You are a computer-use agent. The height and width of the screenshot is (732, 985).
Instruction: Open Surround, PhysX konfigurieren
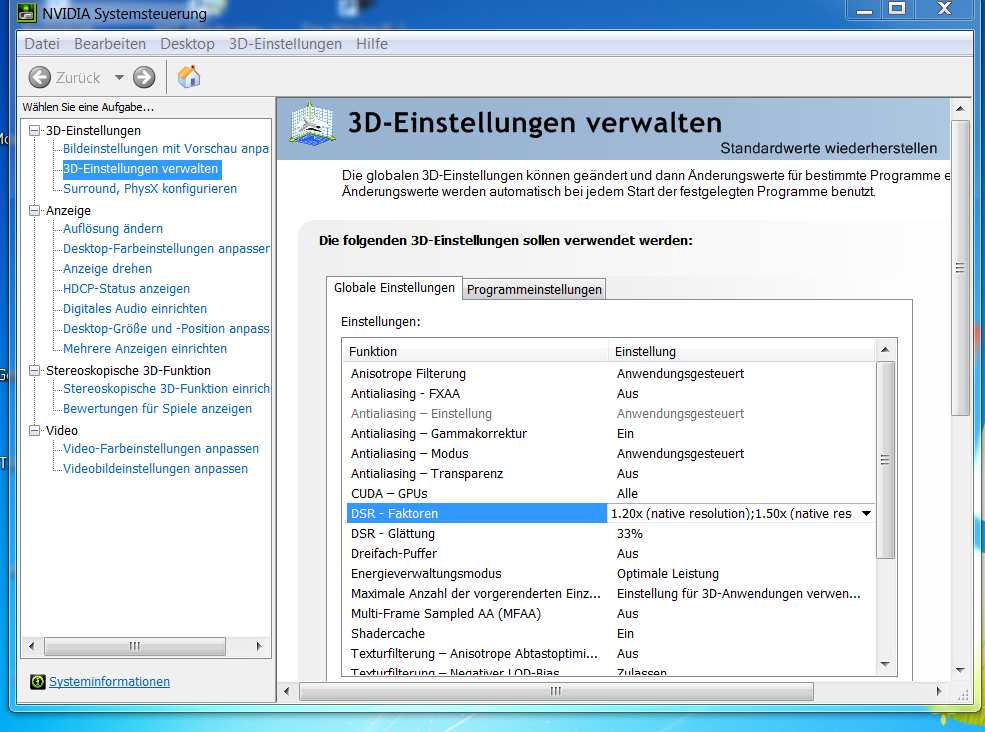pyautogui.click(x=150, y=188)
